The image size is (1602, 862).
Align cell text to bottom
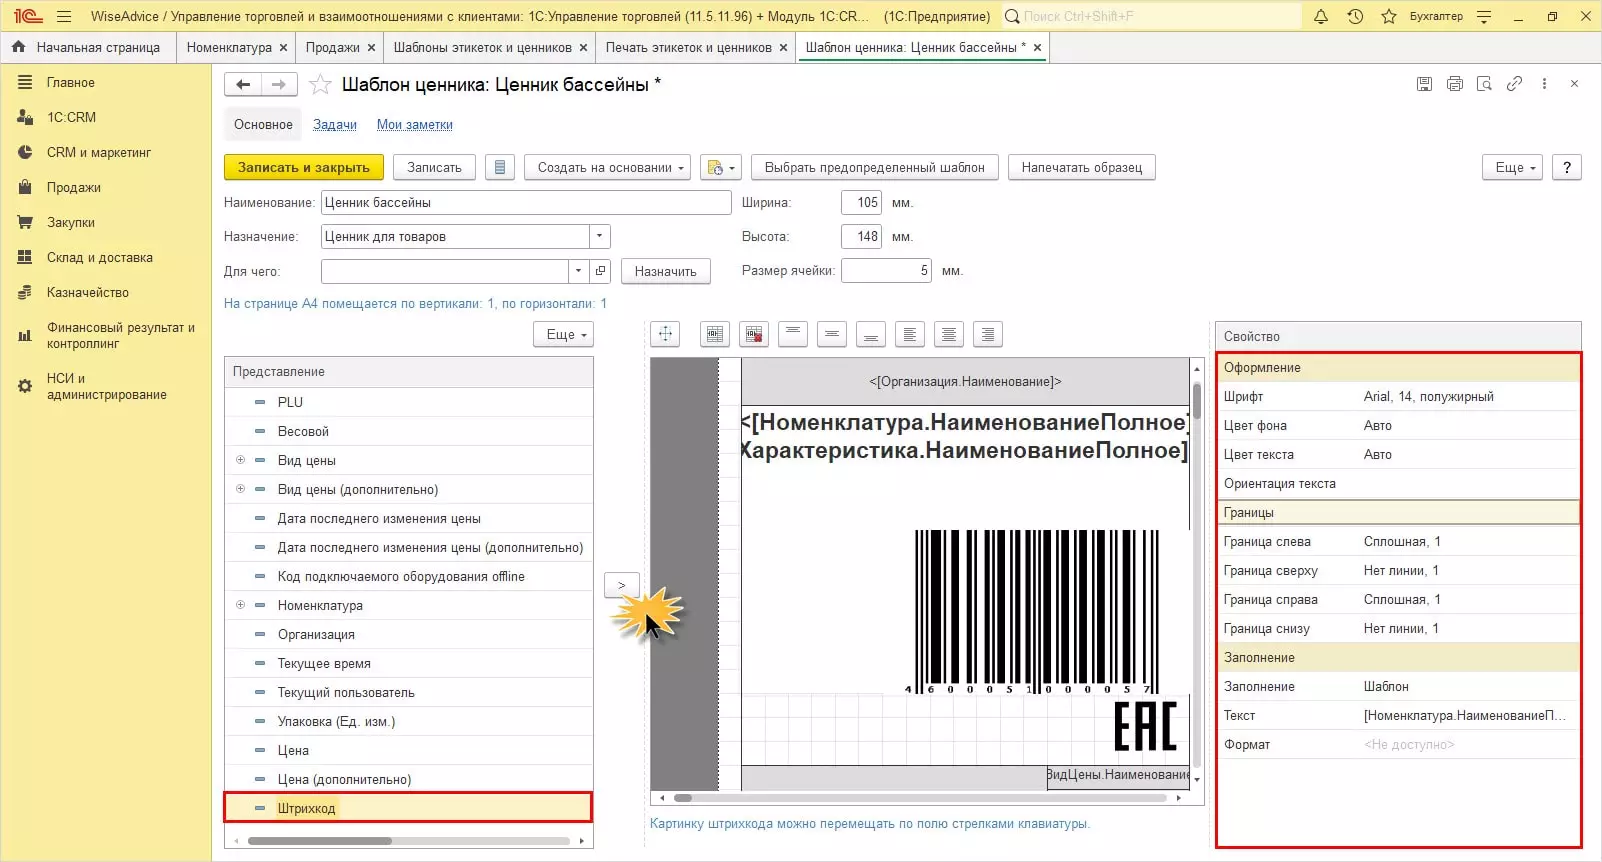(x=871, y=334)
